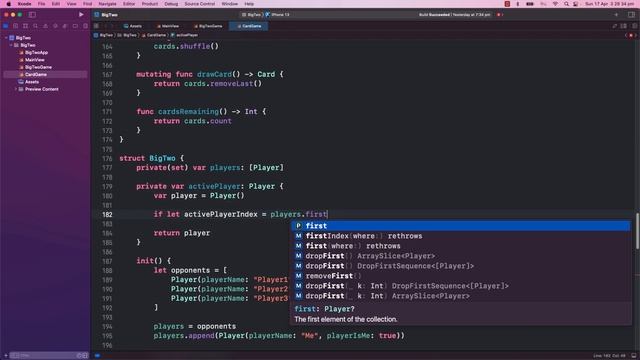The width and height of the screenshot is (640, 360).
Task: Open the BigTwo project jump bar segment
Action: click(103, 36)
